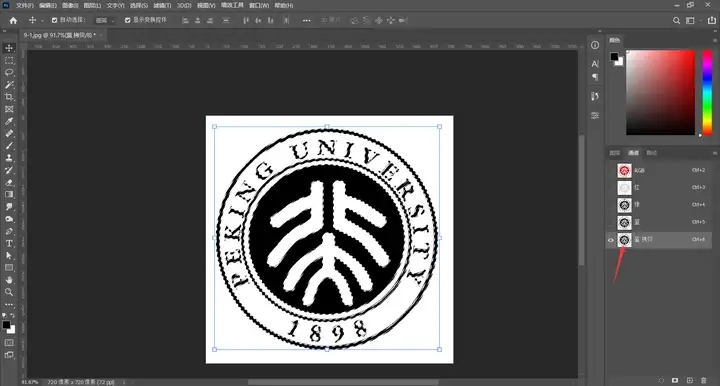Viewport: 720px width, 386px height.
Task: Select the Hand tool
Action: coord(9,280)
